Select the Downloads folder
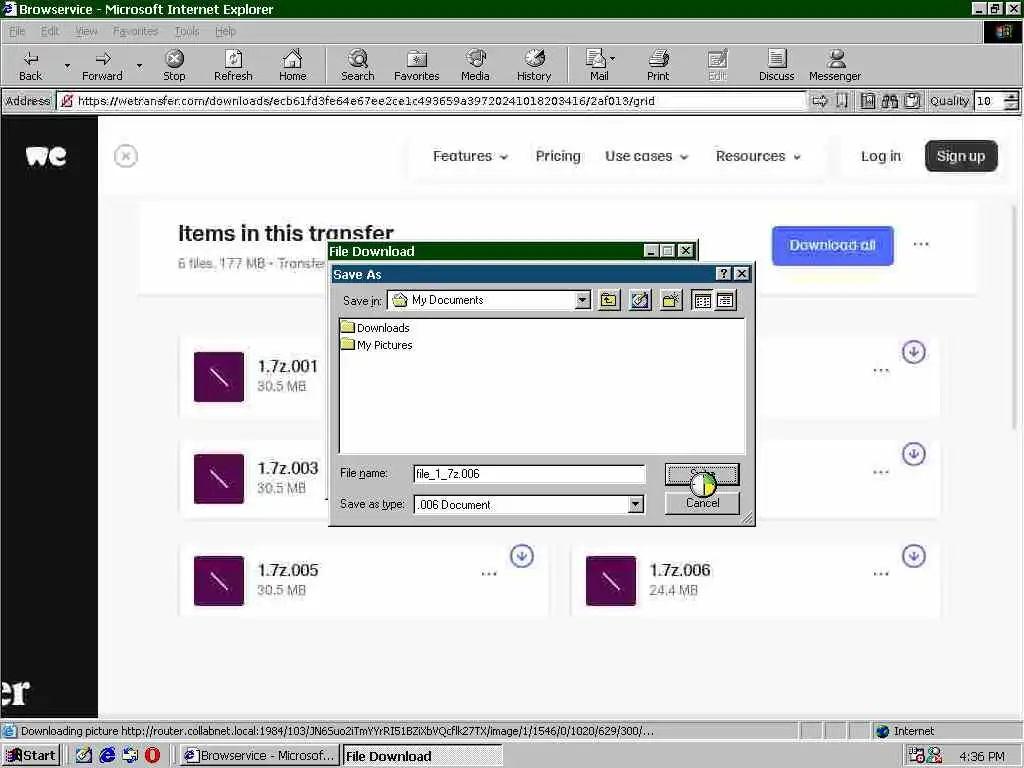This screenshot has height=768, width=1024. point(376,328)
